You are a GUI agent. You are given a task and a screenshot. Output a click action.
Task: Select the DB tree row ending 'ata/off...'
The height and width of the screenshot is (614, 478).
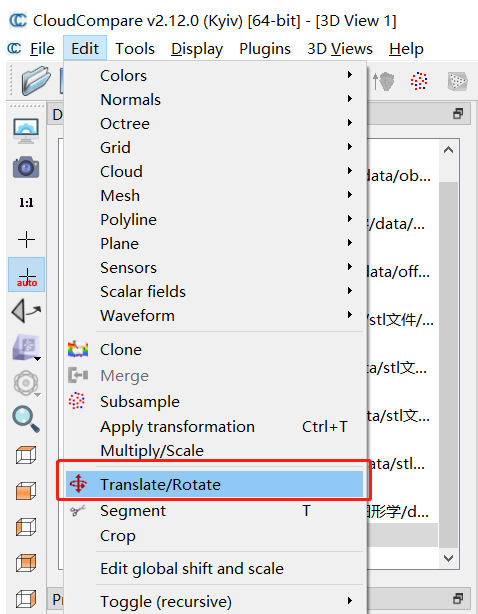pyautogui.click(x=401, y=272)
